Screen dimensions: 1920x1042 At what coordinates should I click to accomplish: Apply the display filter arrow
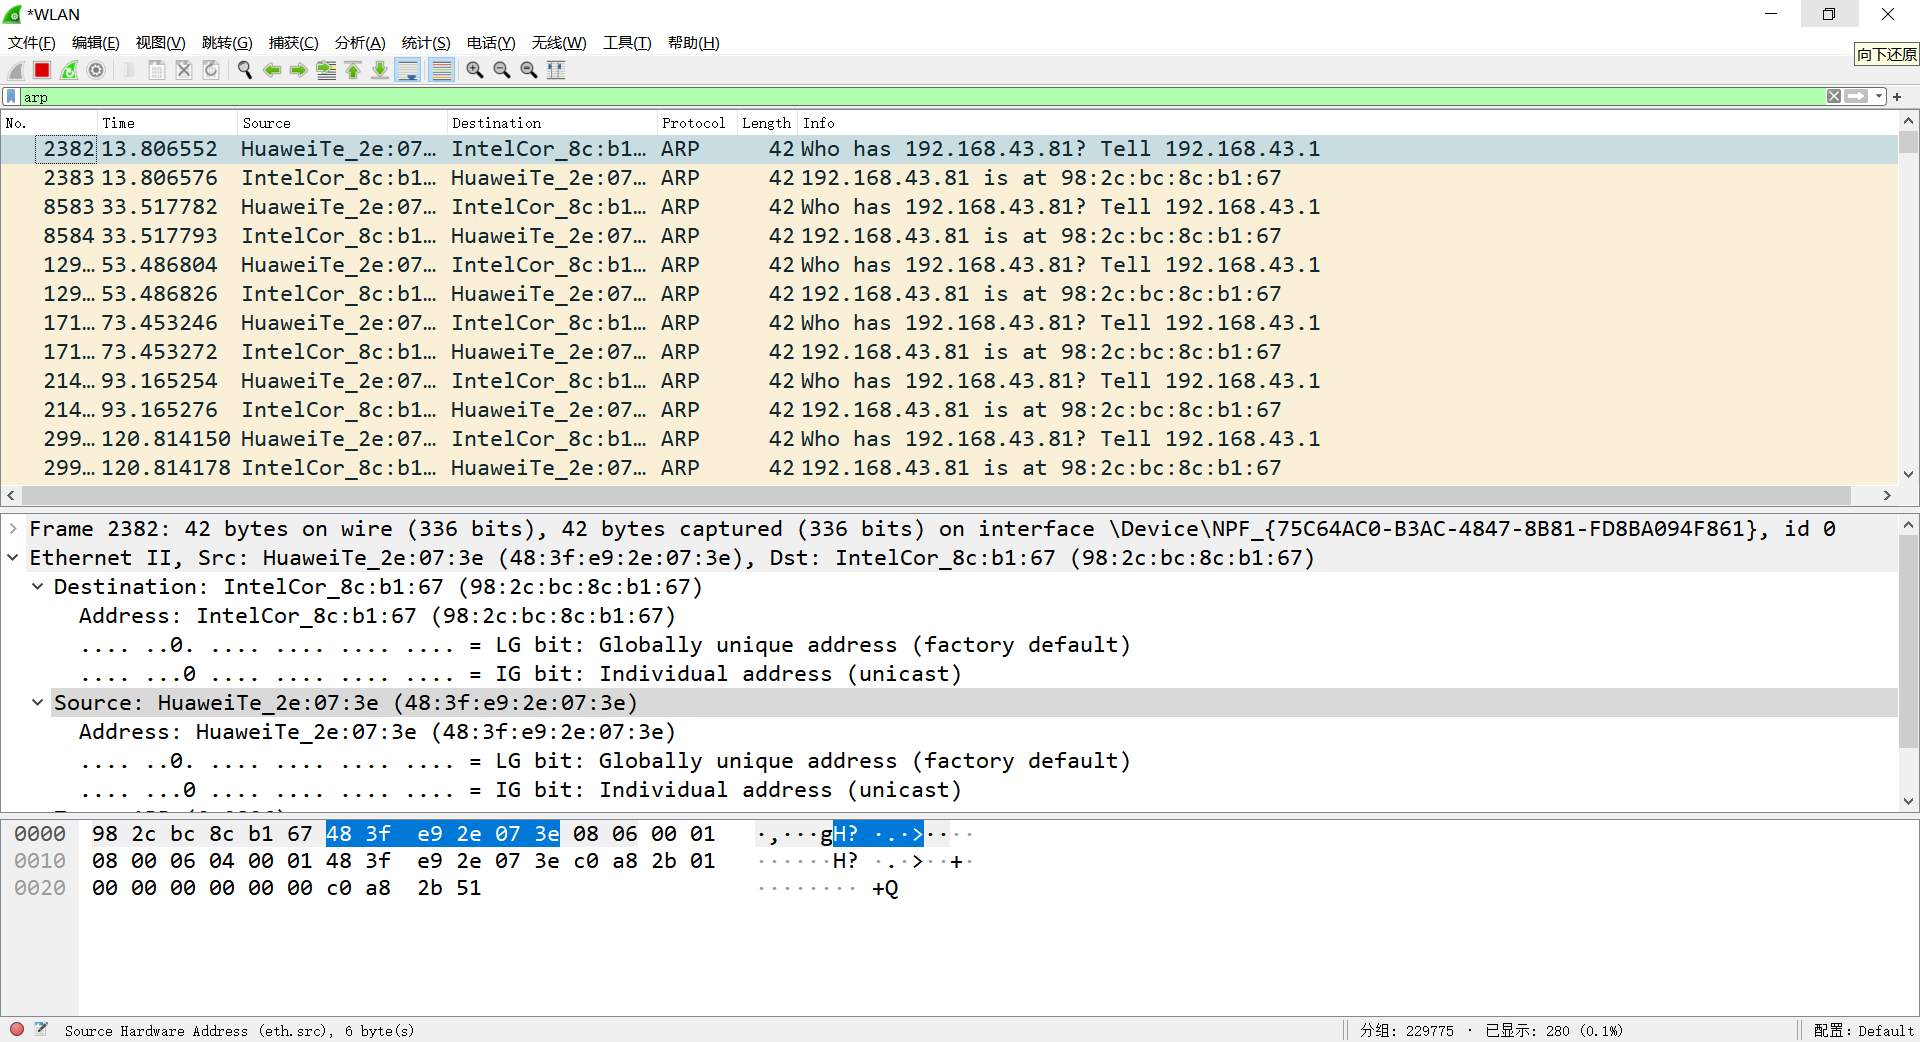[x=1857, y=97]
